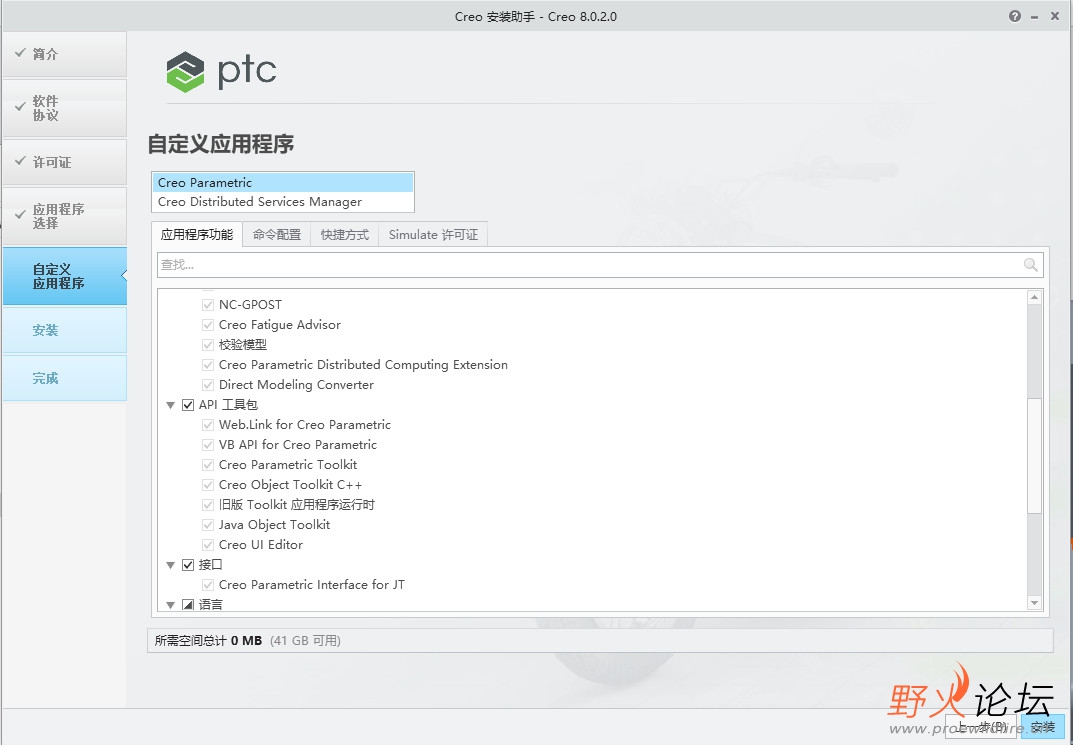Click the Creo UI Editor label
This screenshot has width=1073, height=745.
(x=261, y=545)
